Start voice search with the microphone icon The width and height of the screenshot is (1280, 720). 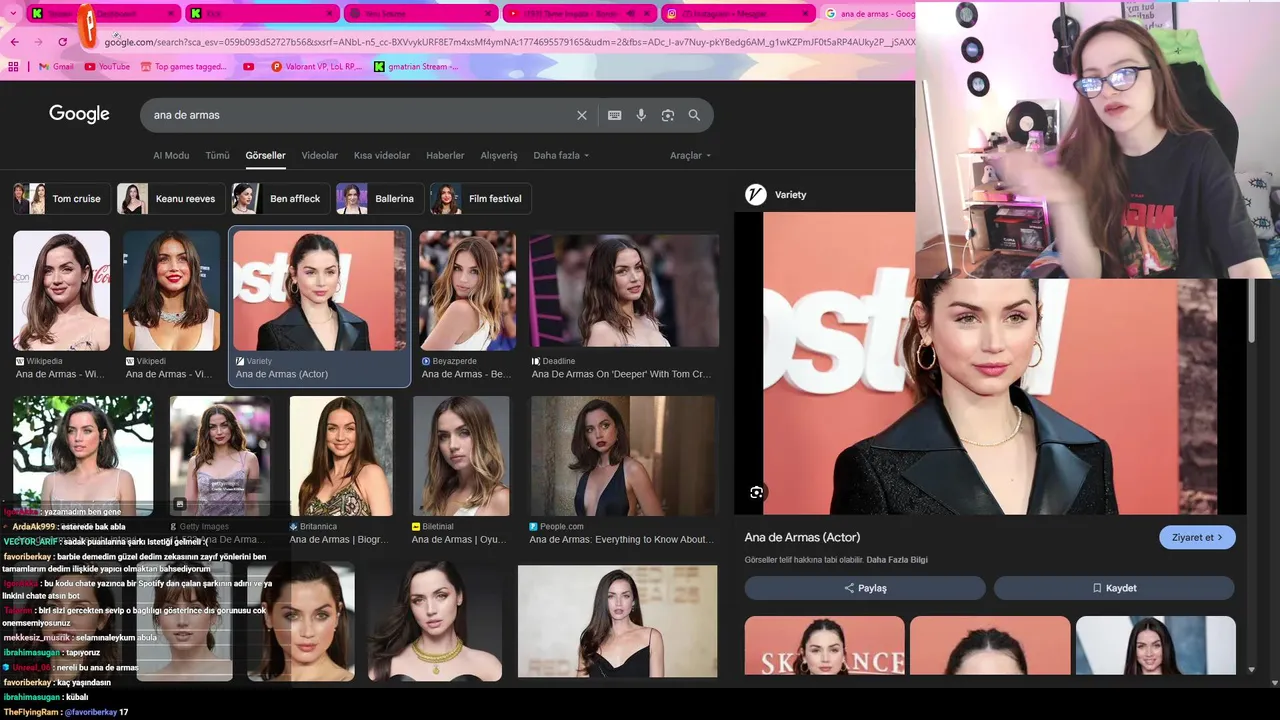click(641, 115)
